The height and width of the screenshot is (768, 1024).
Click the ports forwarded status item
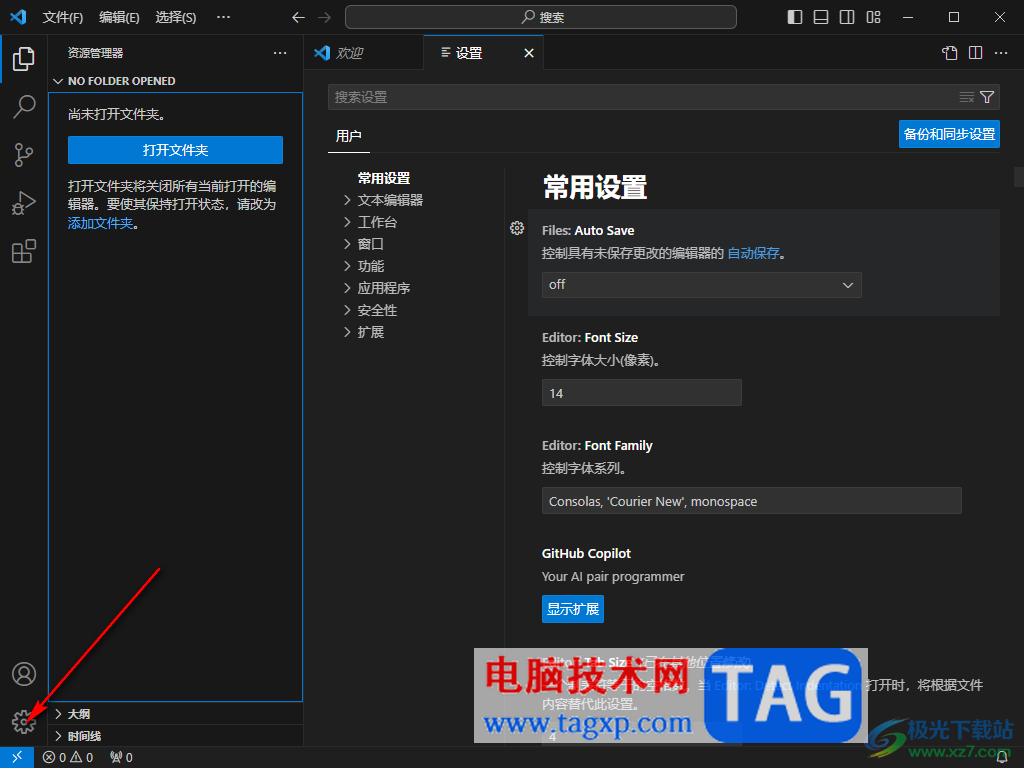tap(121, 758)
